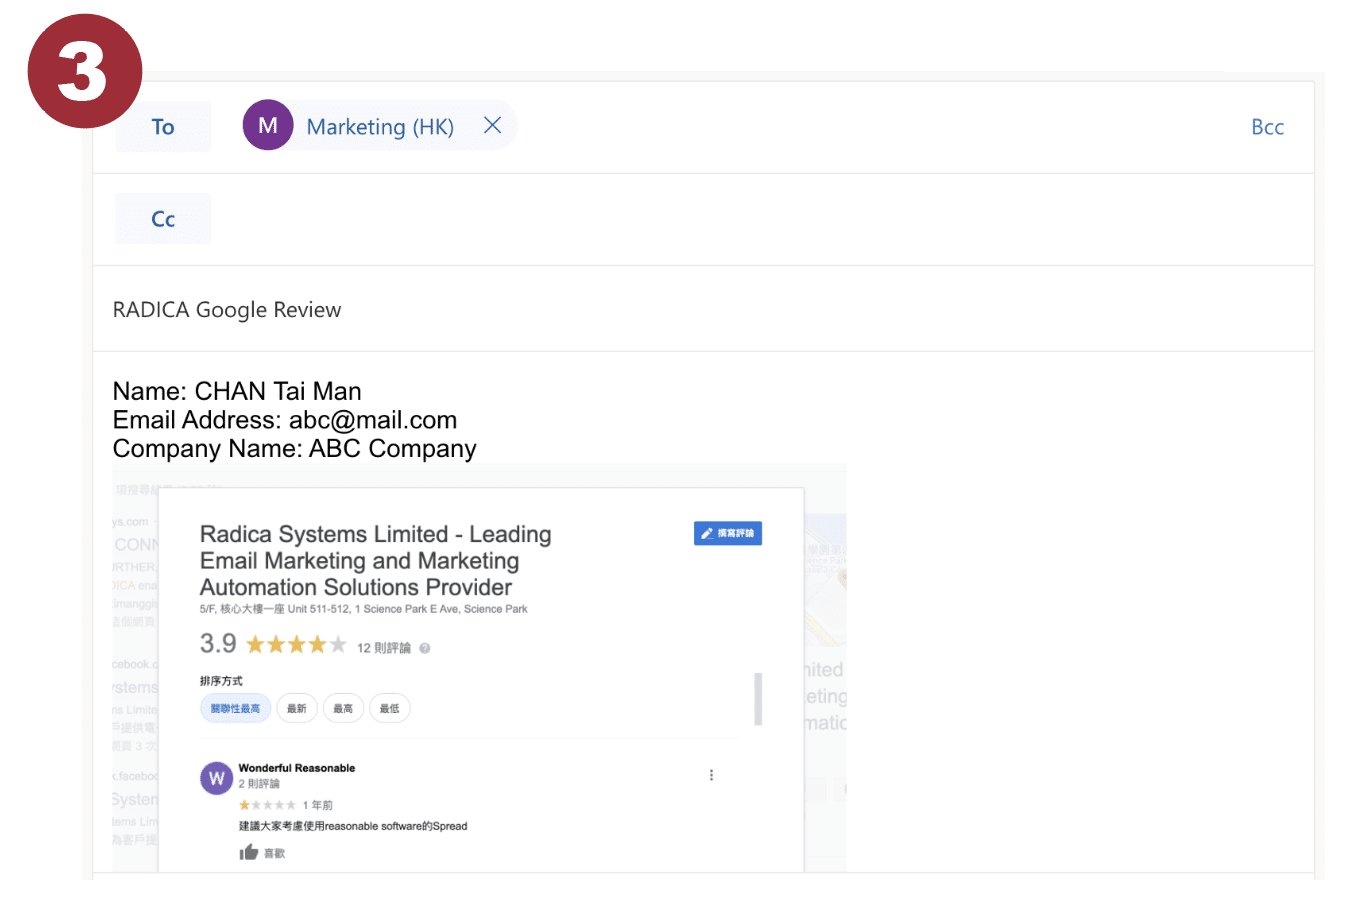
Task: Click the thumbs-up 喜歡 like icon
Action: click(x=249, y=852)
